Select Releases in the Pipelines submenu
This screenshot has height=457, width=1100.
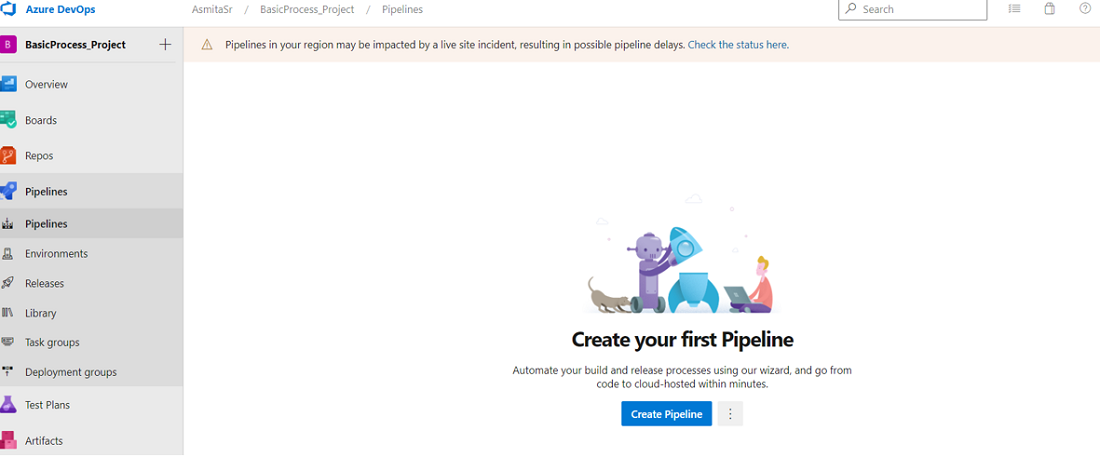44,283
